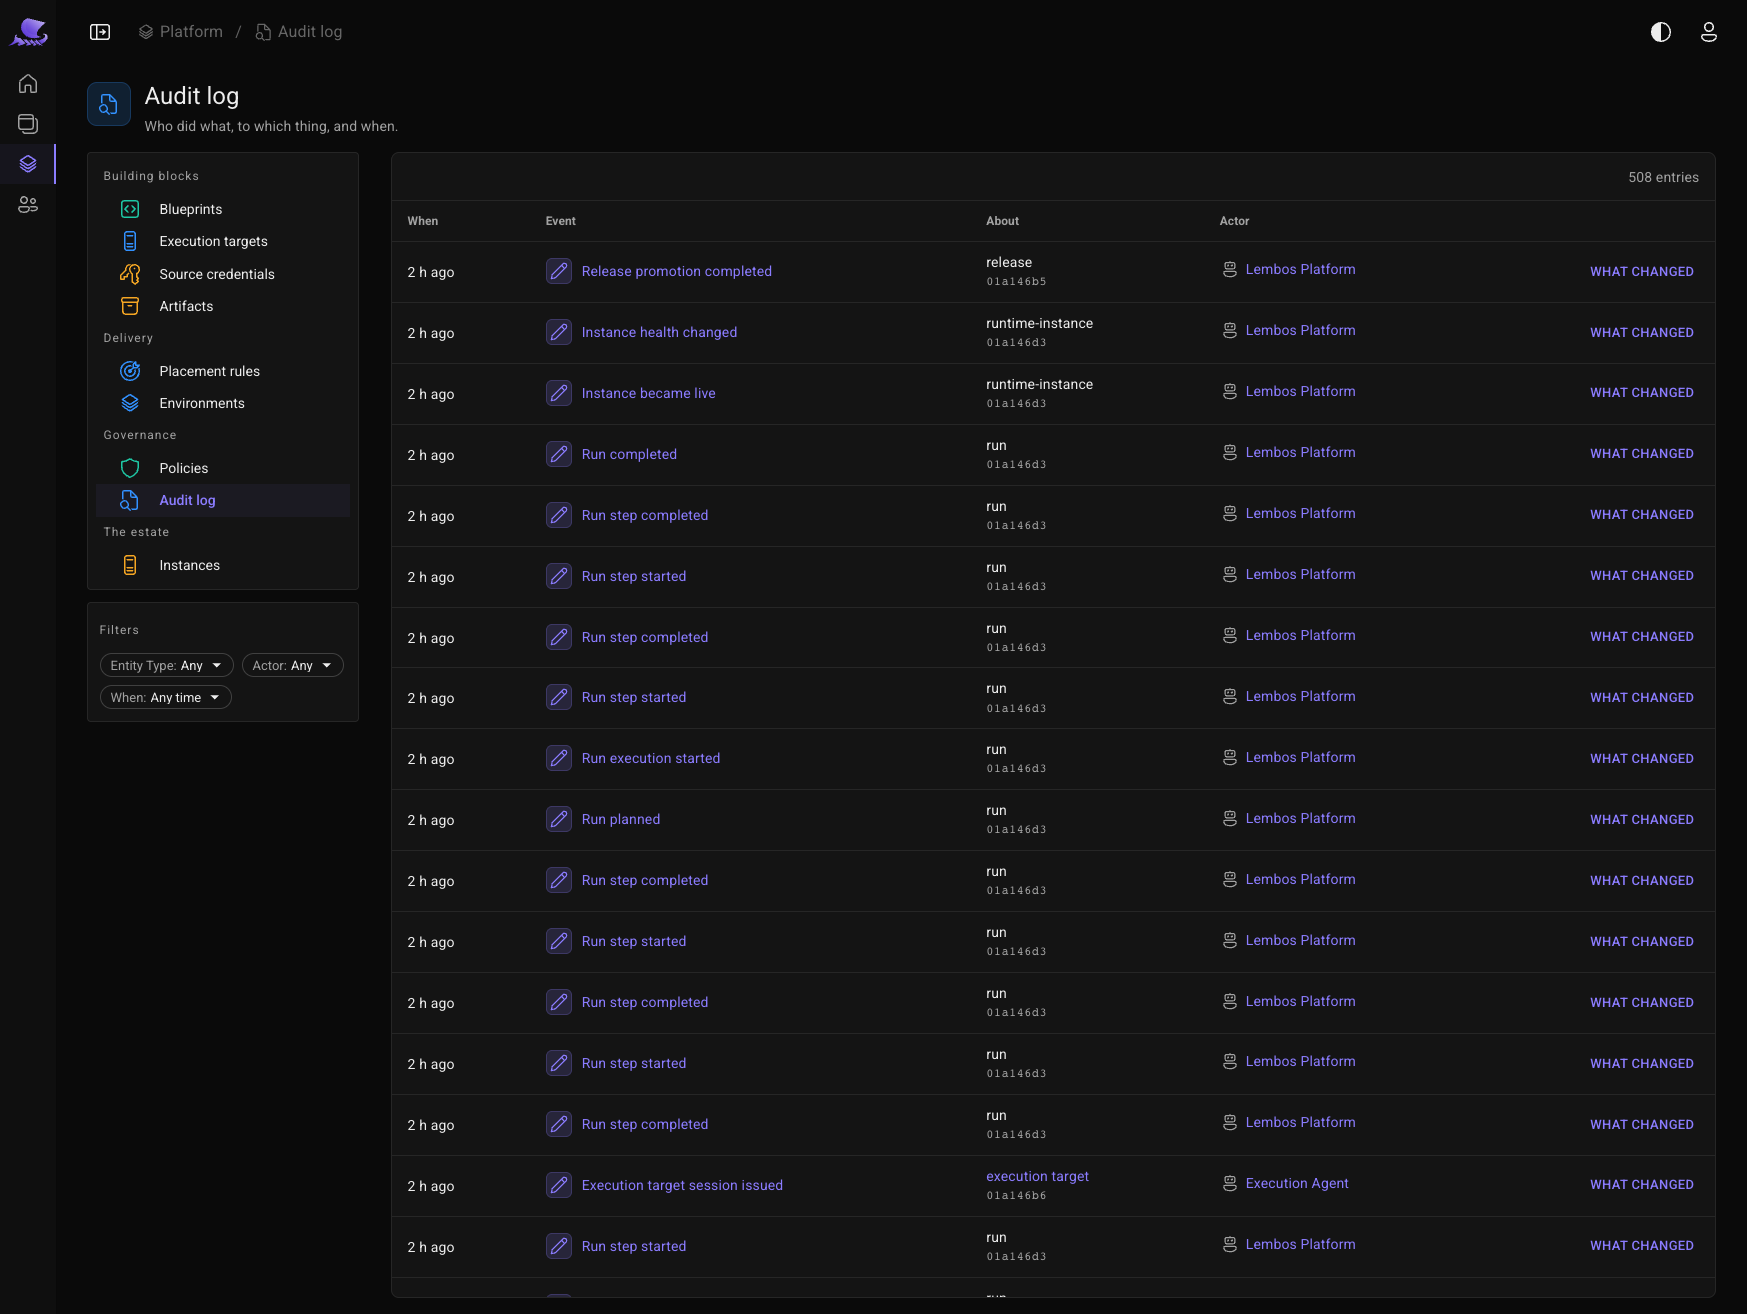Click the Event column header
Image resolution: width=1747 pixels, height=1314 pixels.
561,221
